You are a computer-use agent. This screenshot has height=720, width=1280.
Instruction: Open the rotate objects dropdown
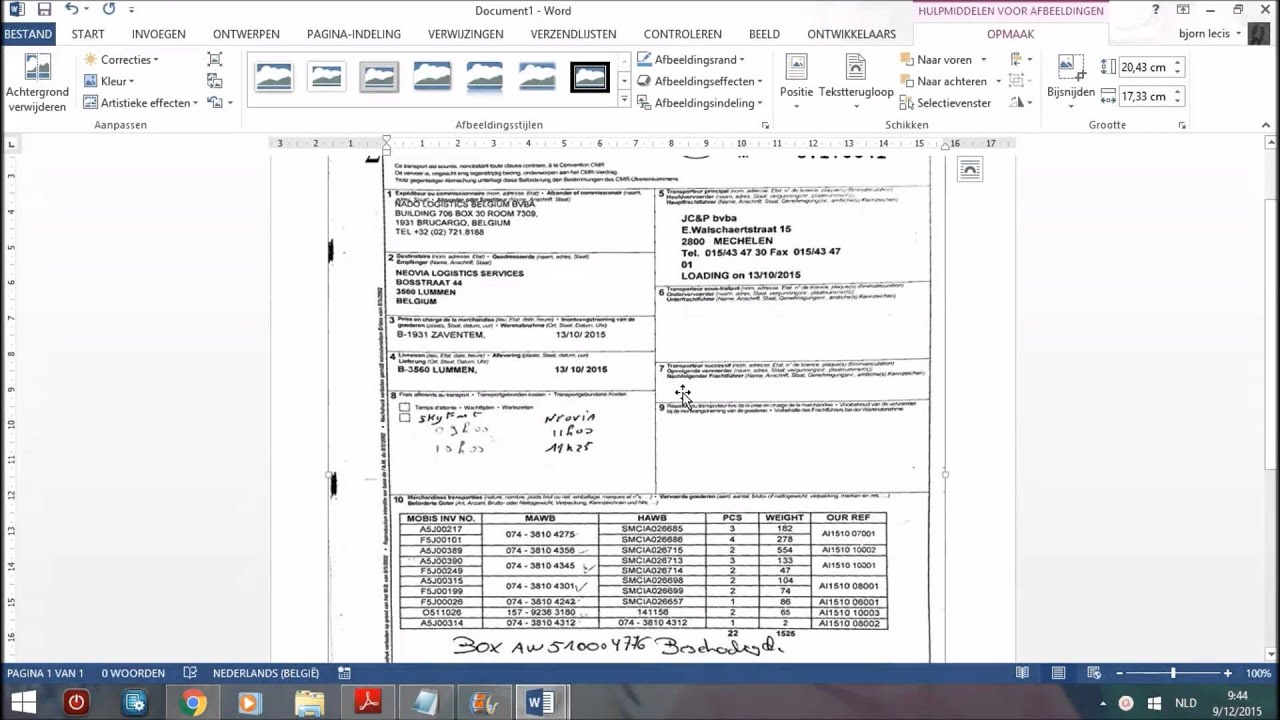click(1021, 103)
